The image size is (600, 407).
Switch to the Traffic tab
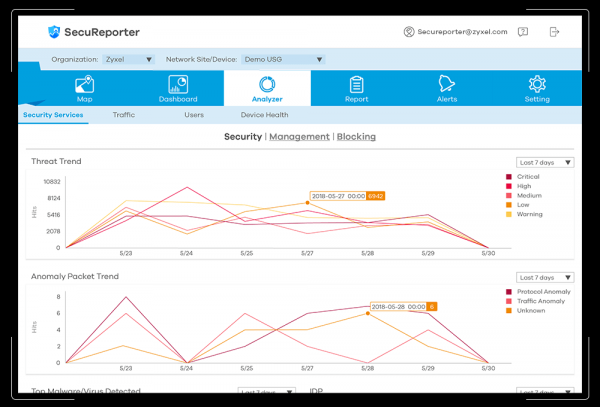[124, 115]
